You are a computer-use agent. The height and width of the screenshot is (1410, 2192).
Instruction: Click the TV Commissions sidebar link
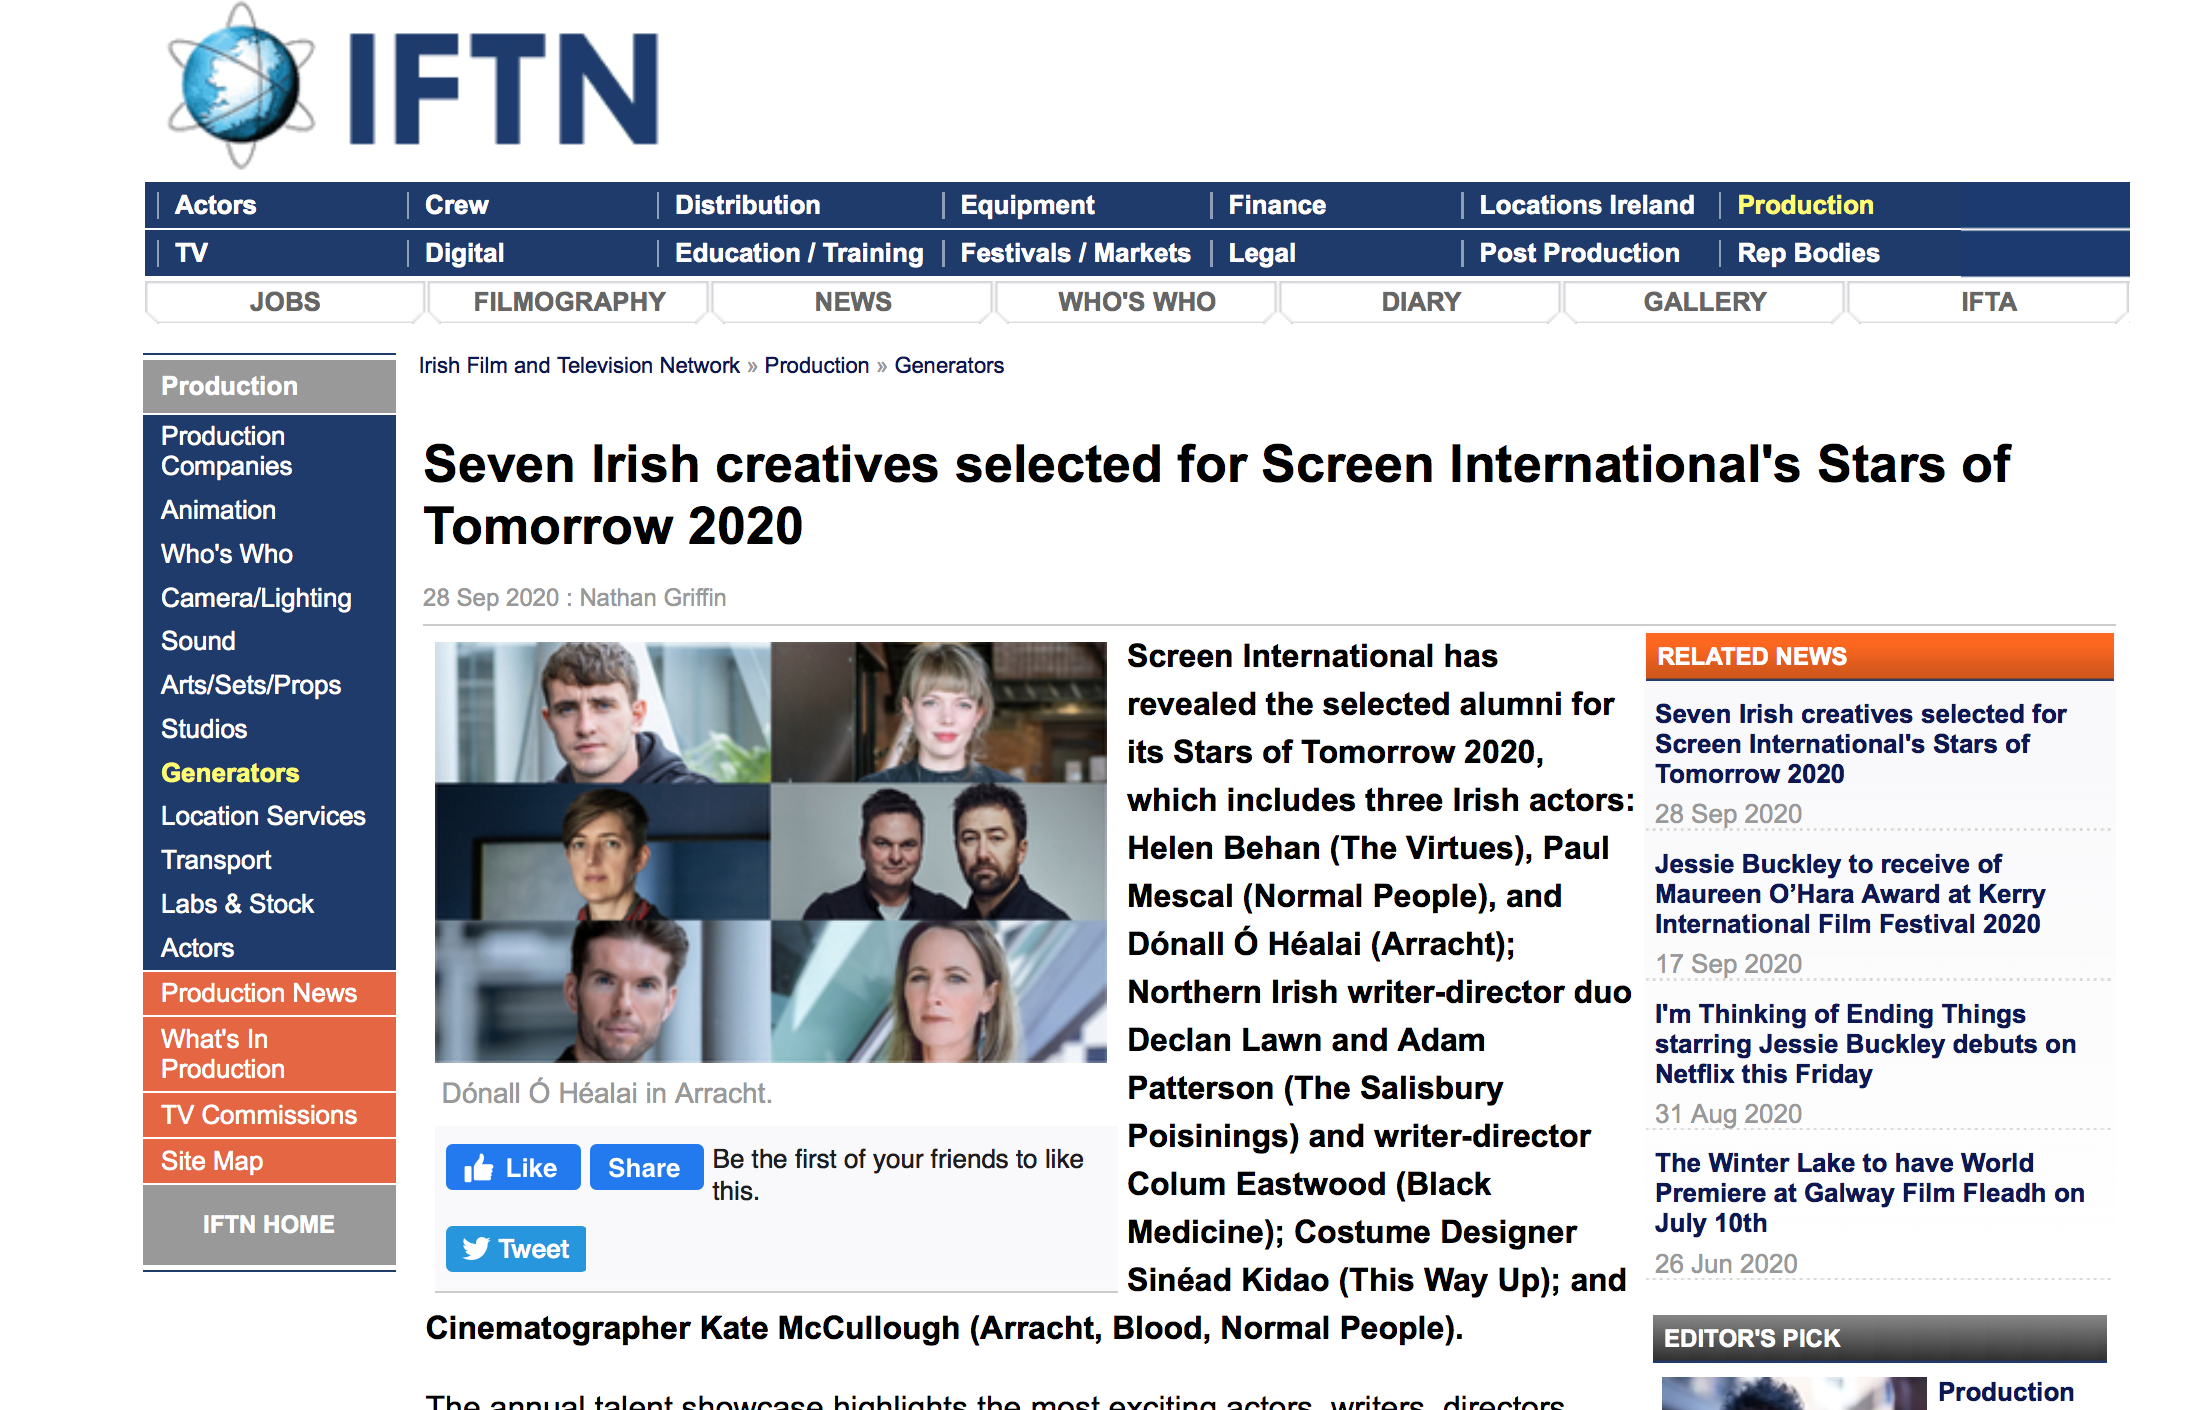point(259,1115)
